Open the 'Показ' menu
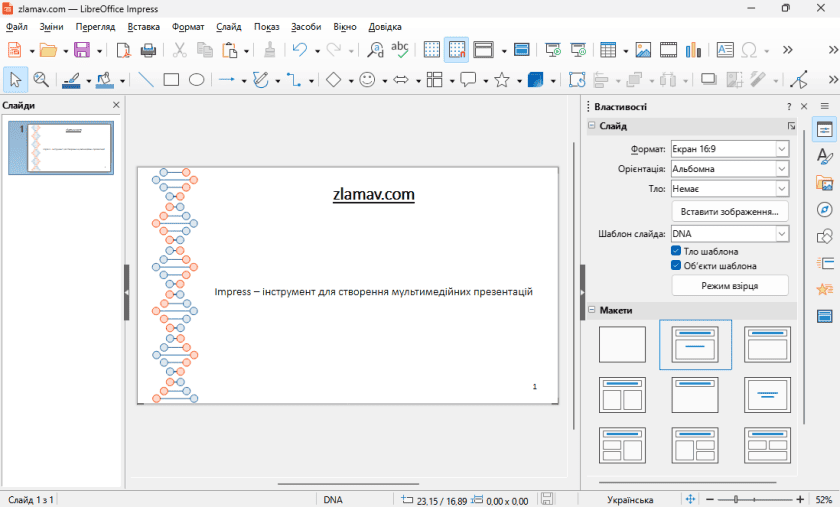This screenshot has width=840, height=507. (266, 27)
